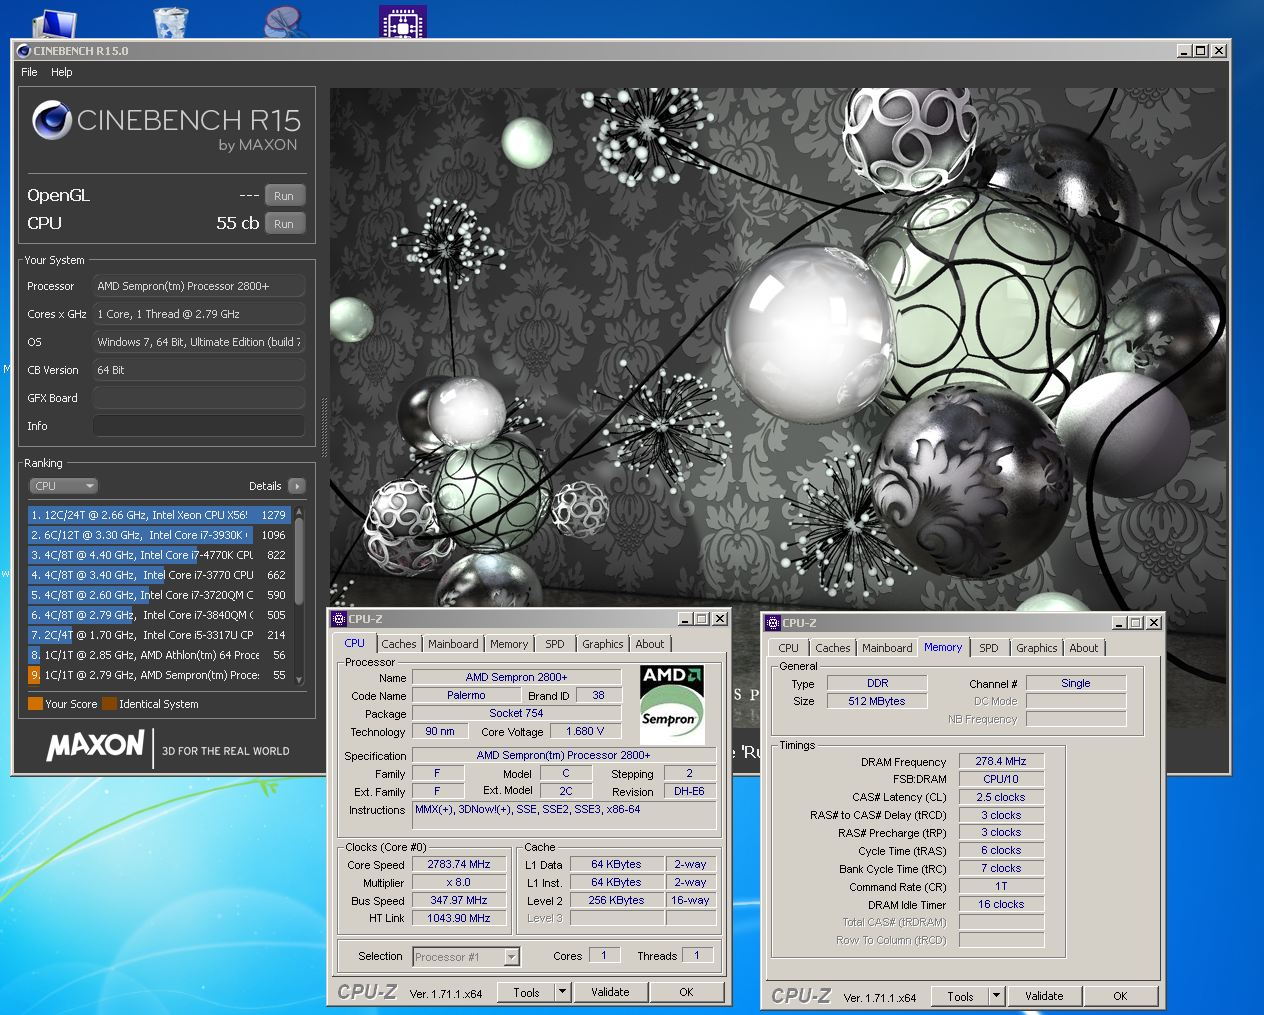Expand Tools dropdown arrow in left CPU-Z window
1264x1015 pixels.
(x=563, y=993)
